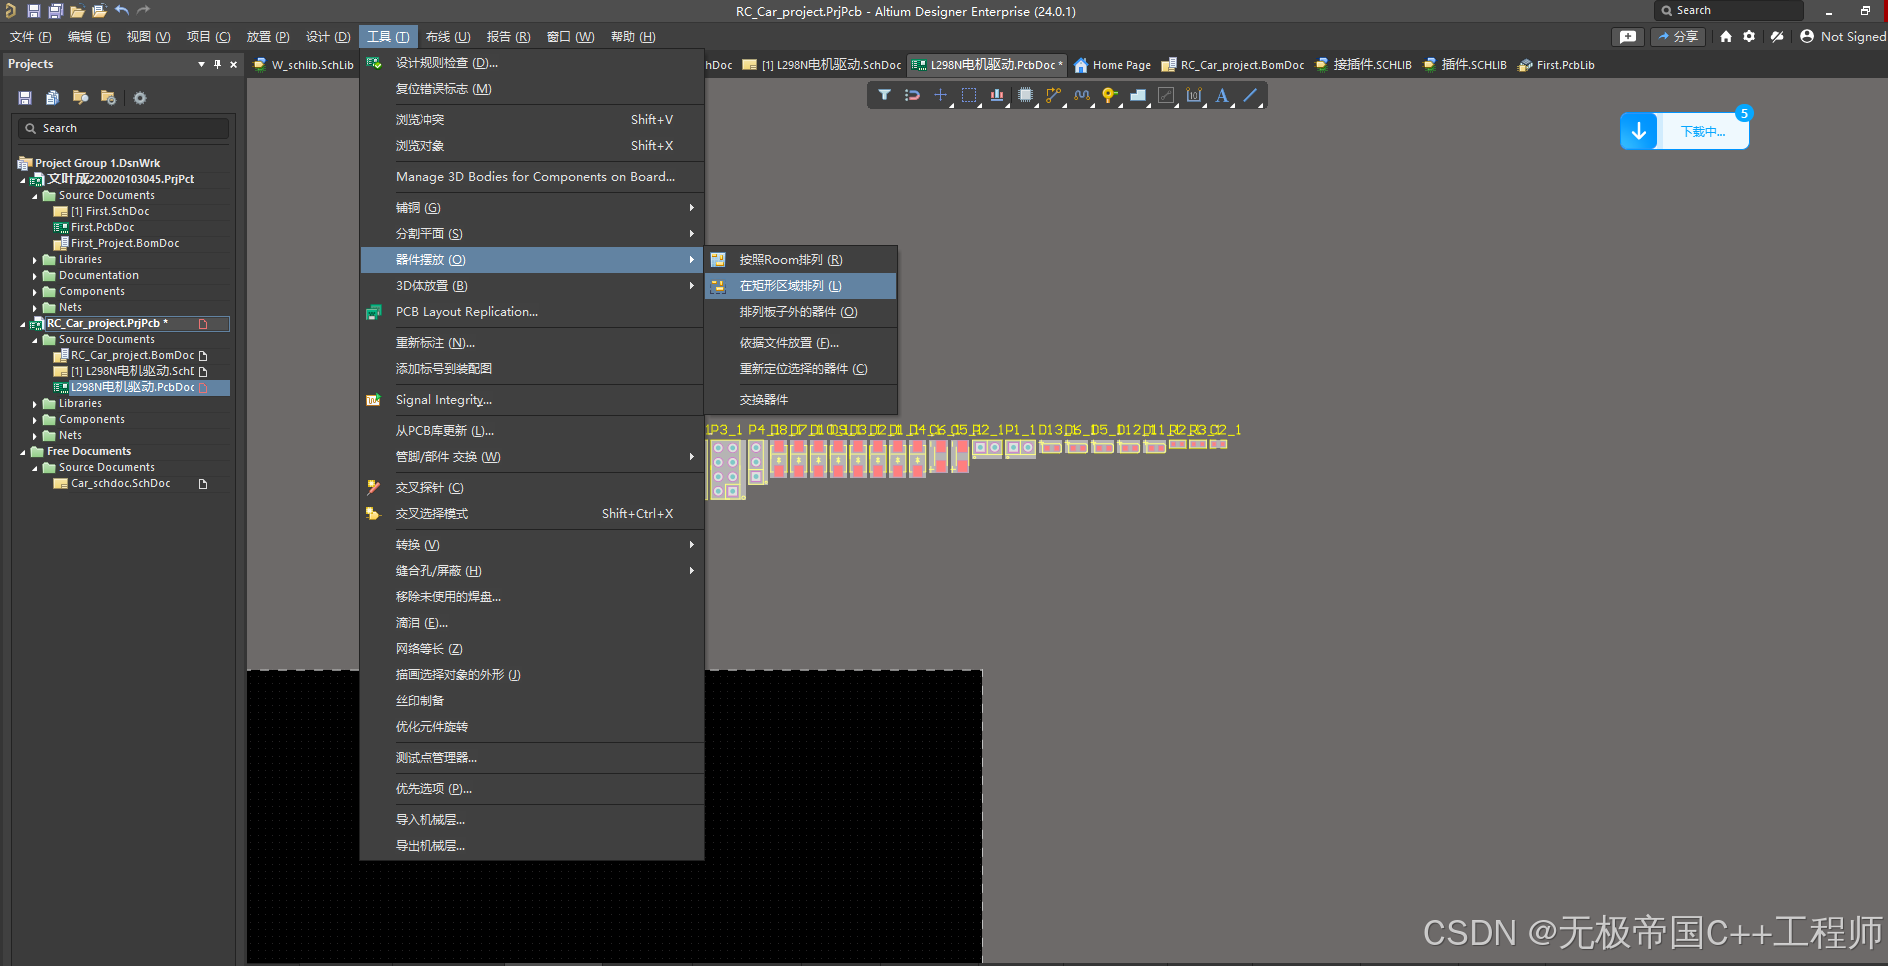
Task: Click the move objects cross icon
Action: [x=940, y=95]
